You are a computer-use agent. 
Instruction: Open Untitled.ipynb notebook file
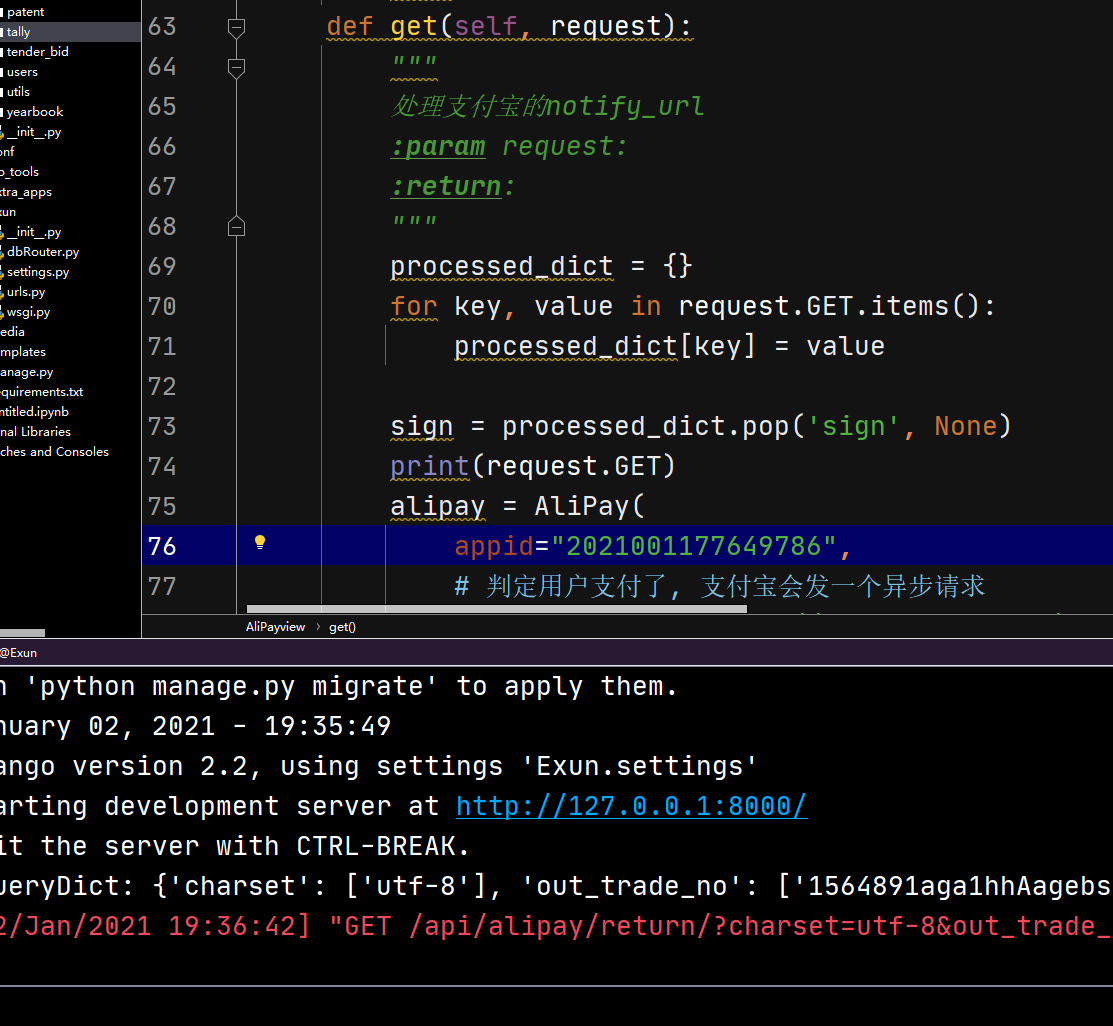coord(35,411)
